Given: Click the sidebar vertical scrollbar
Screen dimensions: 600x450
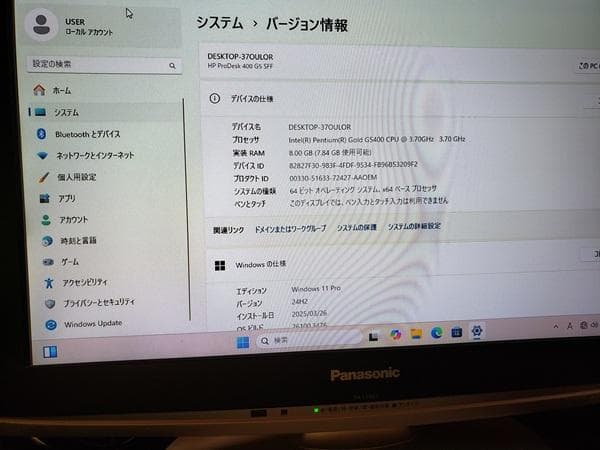Looking at the screenshot, I should tap(187, 209).
